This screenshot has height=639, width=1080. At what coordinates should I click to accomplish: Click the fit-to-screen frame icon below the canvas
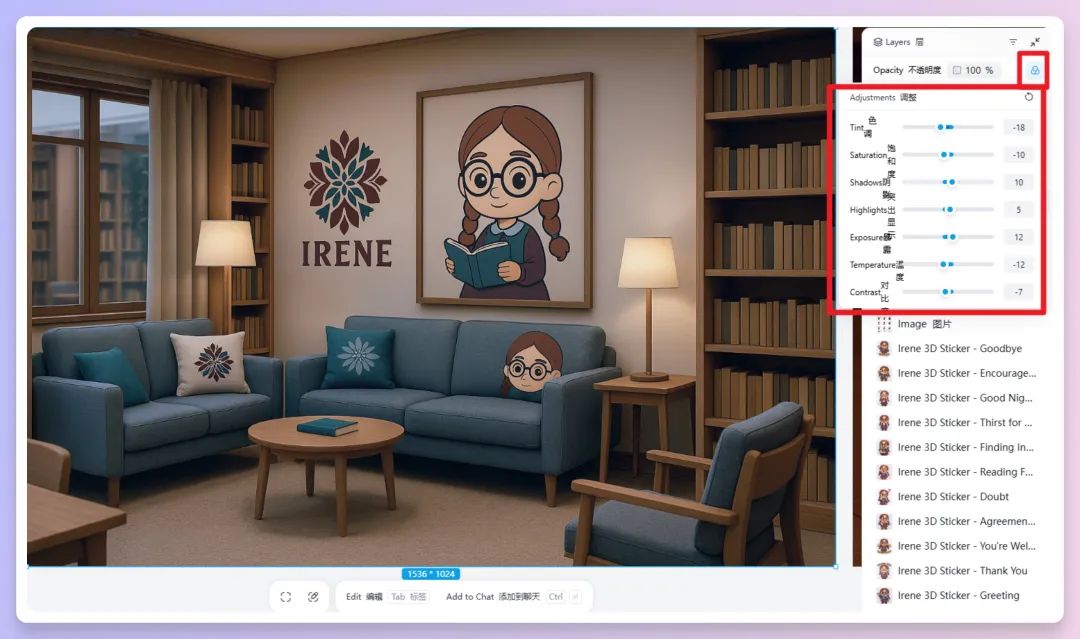click(x=286, y=597)
